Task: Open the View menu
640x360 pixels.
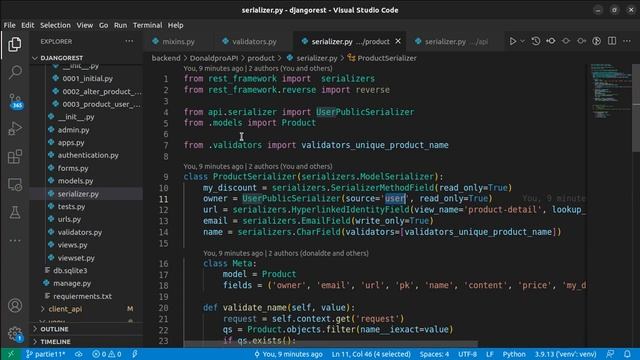Action: 85,25
